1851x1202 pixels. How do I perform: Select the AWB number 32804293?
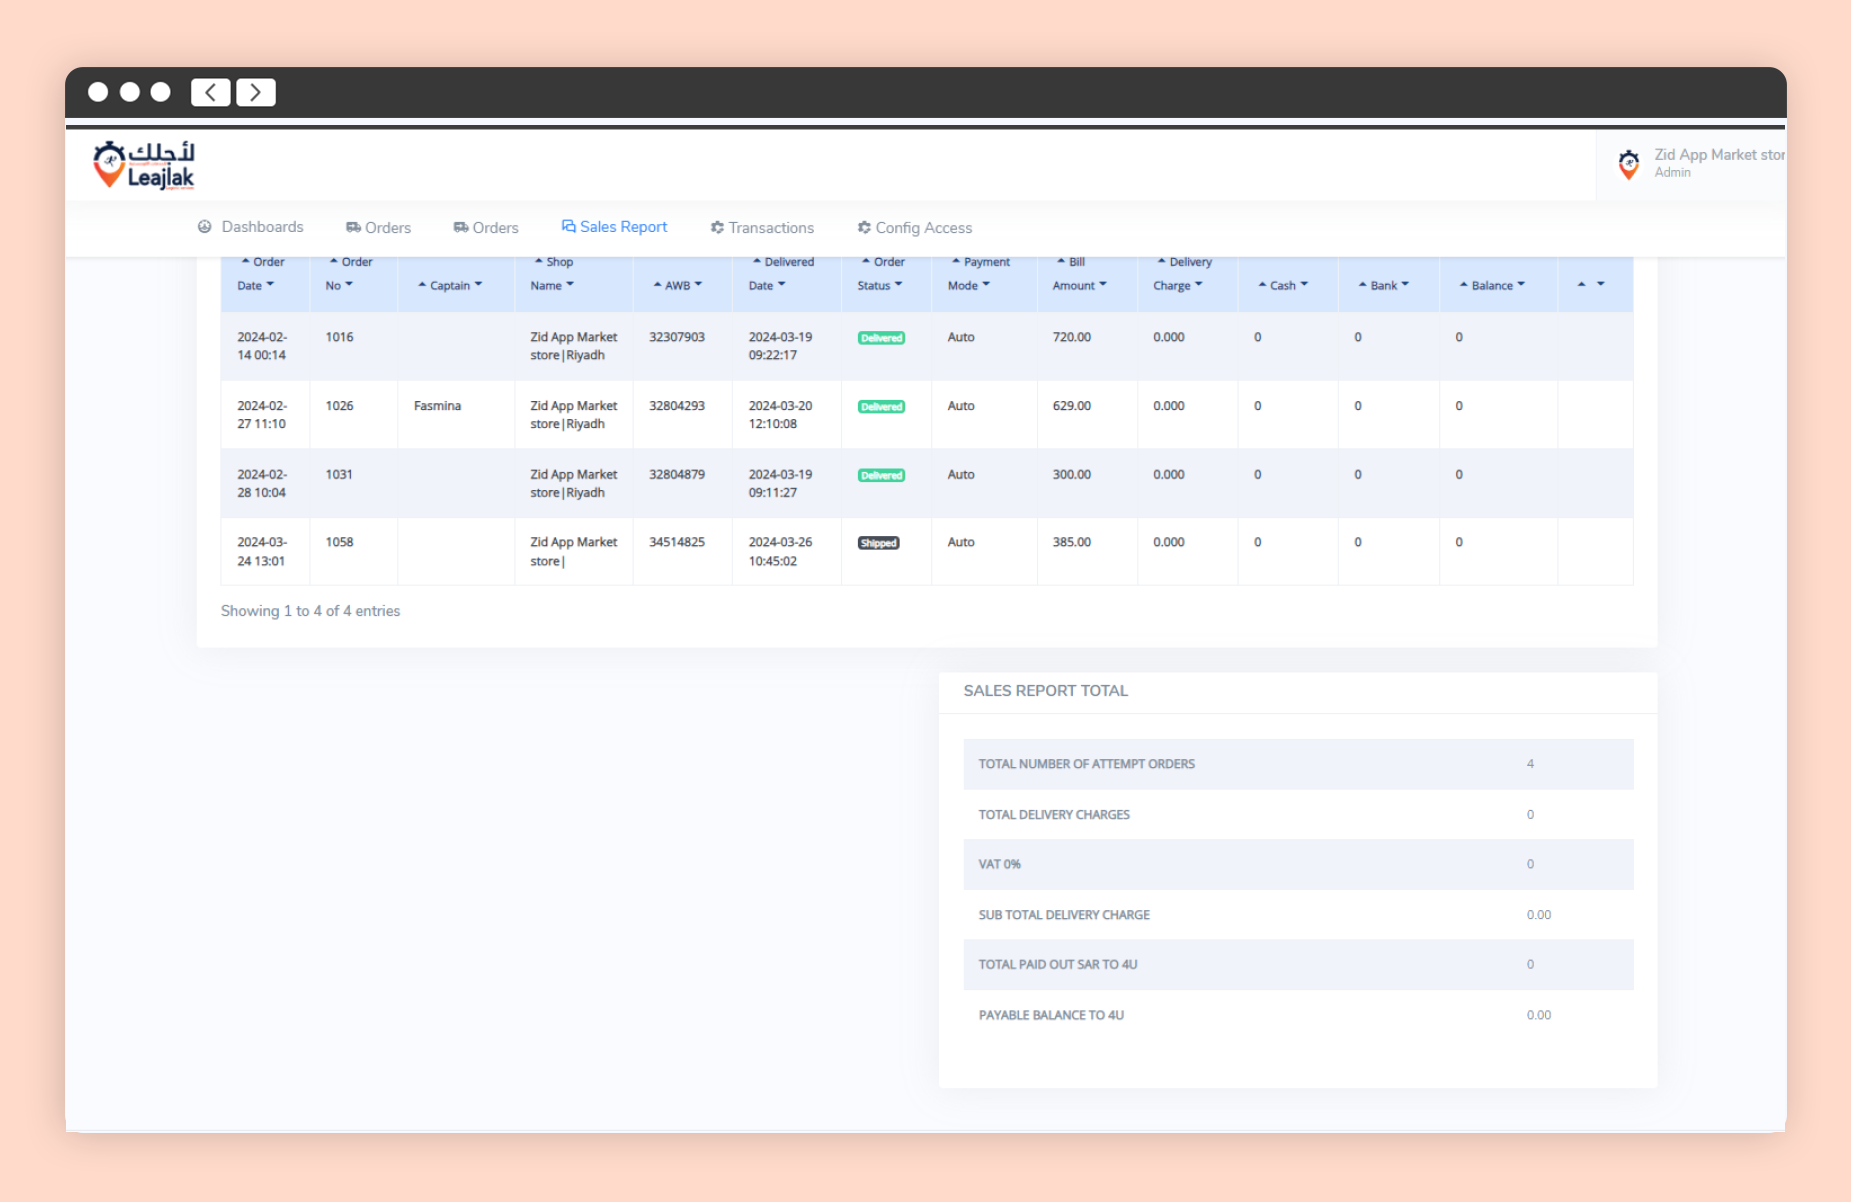point(677,406)
